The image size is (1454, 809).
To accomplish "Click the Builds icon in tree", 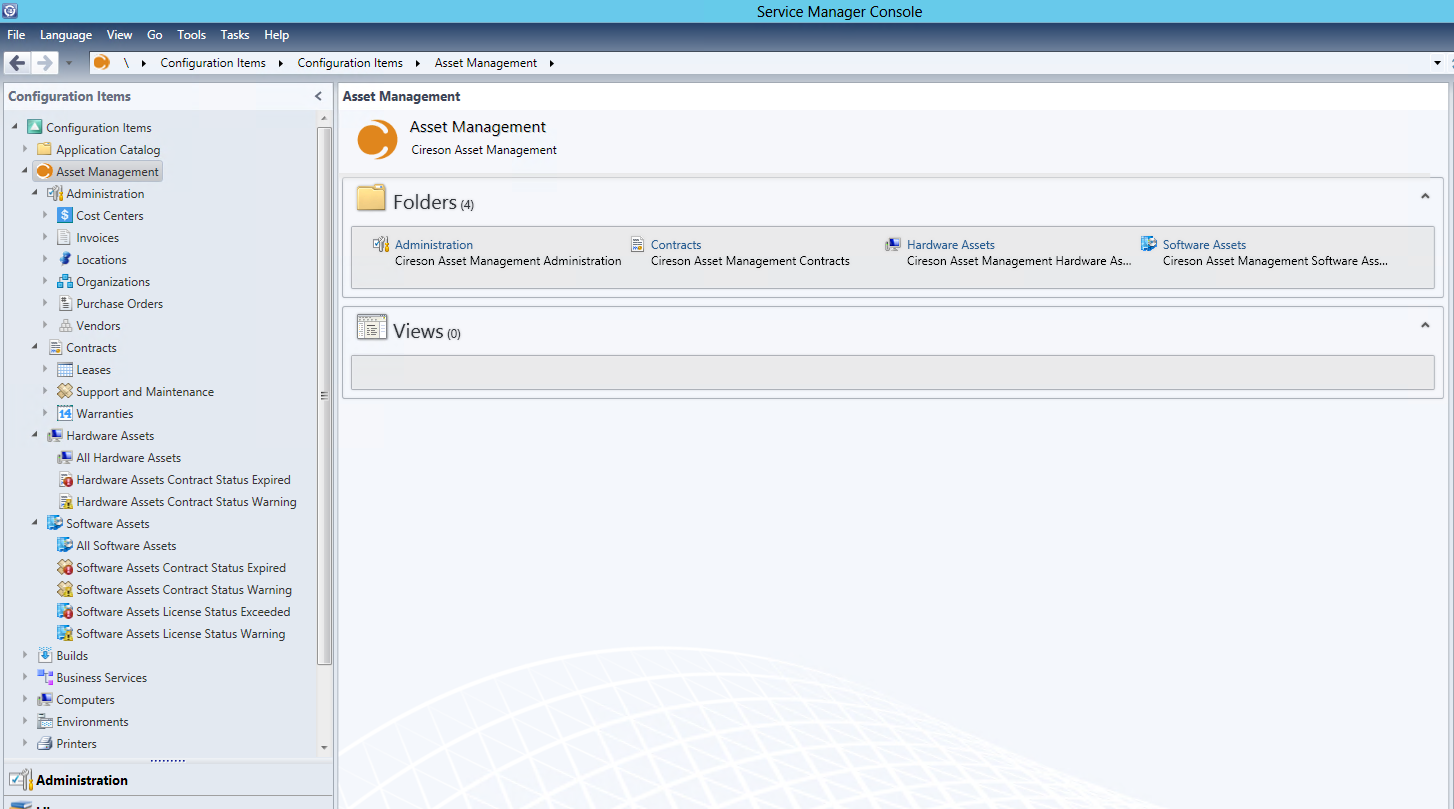I will [x=45, y=655].
